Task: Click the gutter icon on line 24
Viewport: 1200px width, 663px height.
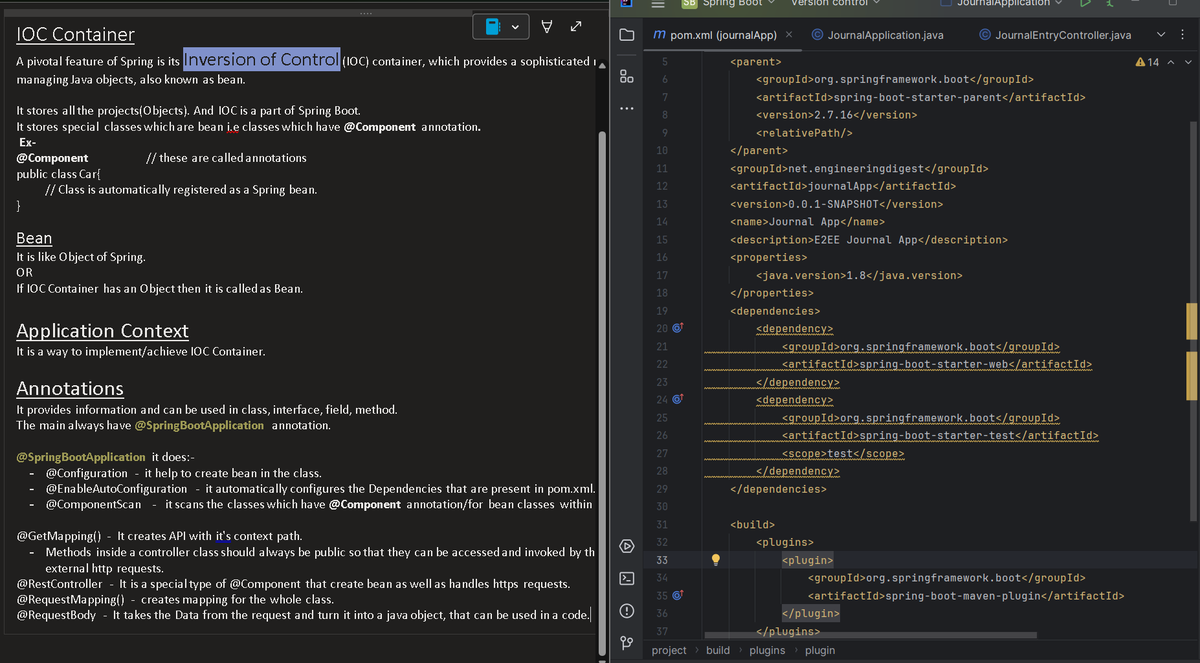Action: pos(676,400)
